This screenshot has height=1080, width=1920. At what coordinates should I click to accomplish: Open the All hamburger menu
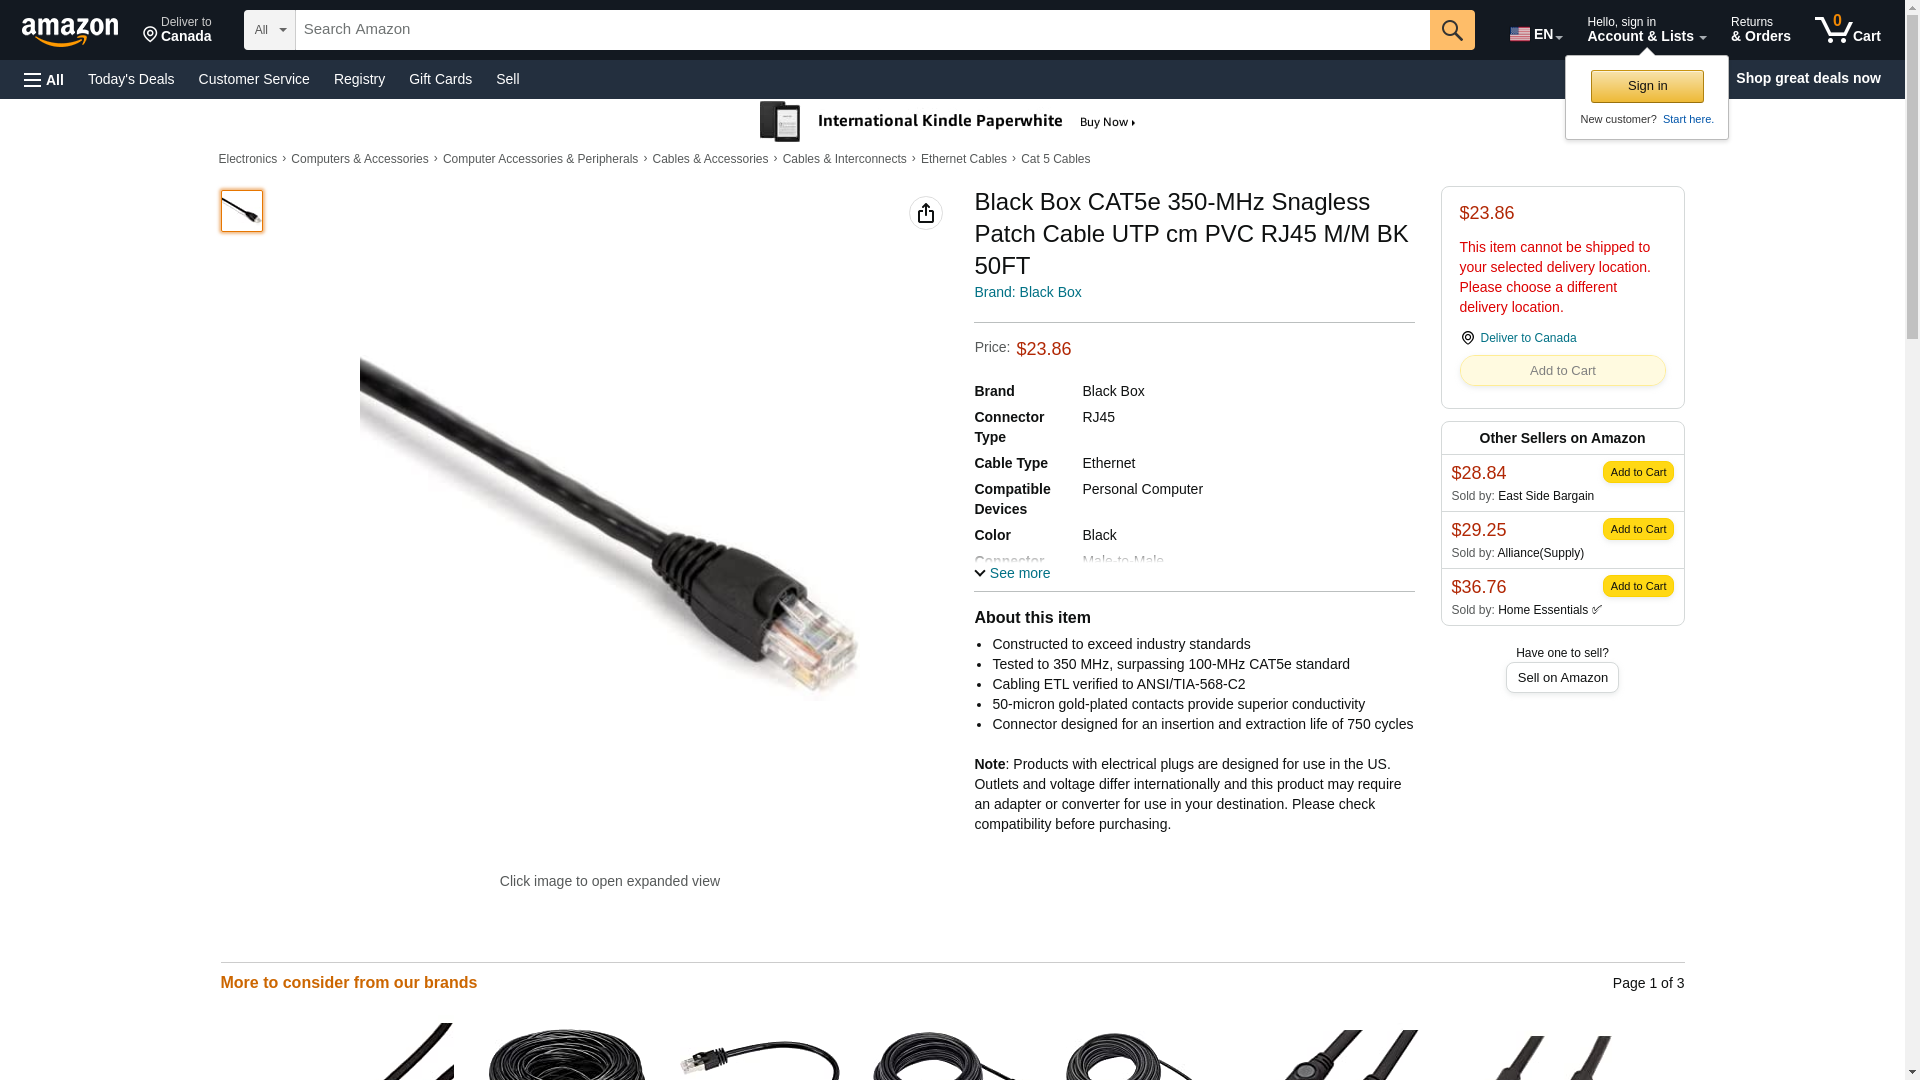pos(44,79)
